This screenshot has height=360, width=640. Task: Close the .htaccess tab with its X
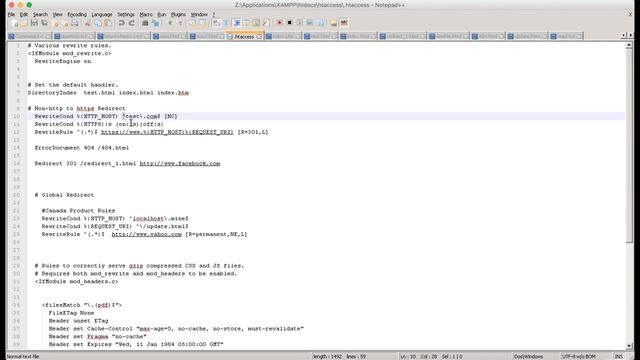coord(259,36)
